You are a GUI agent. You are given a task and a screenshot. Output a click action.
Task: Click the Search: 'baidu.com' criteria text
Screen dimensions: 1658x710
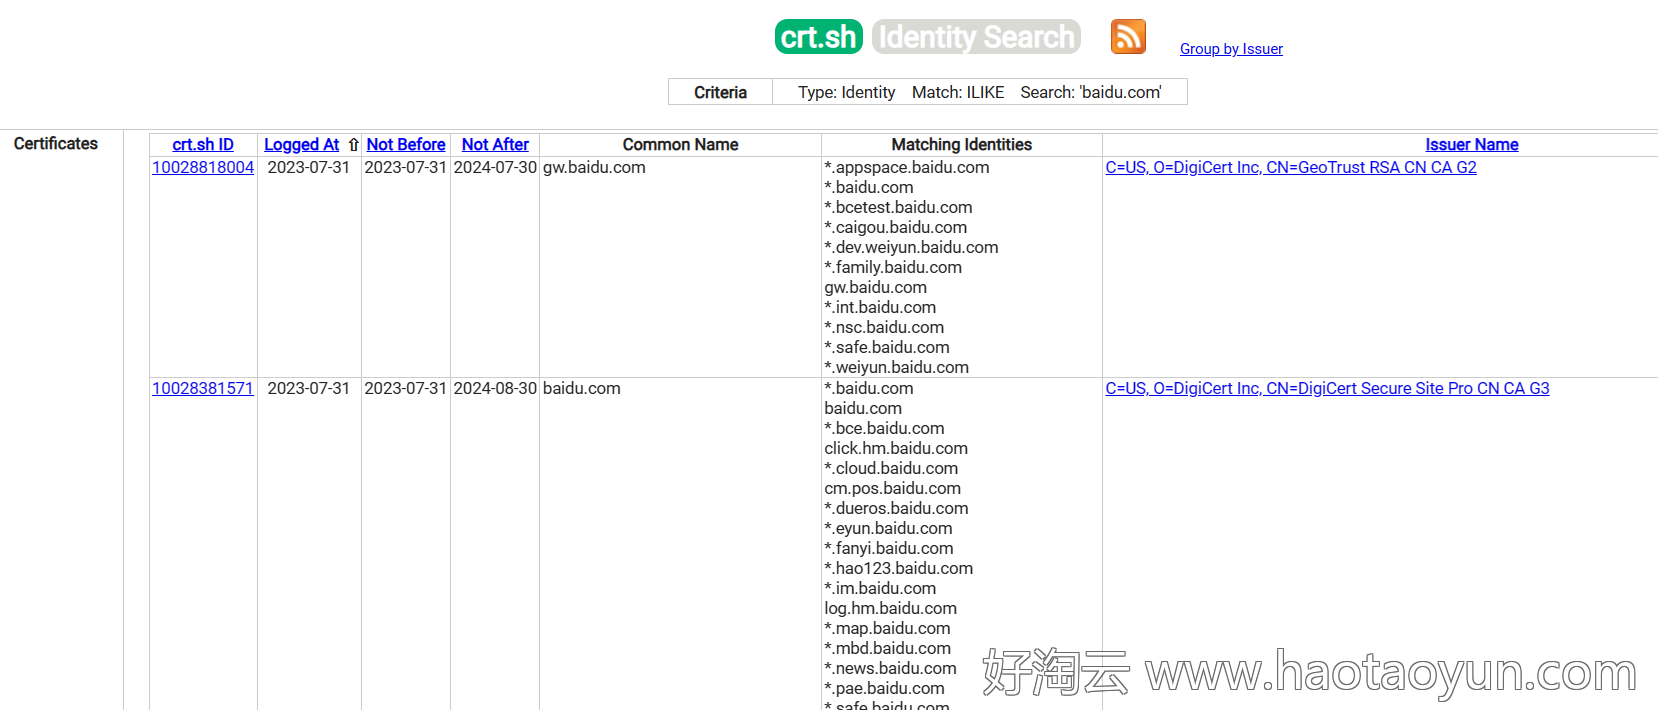tap(1091, 92)
